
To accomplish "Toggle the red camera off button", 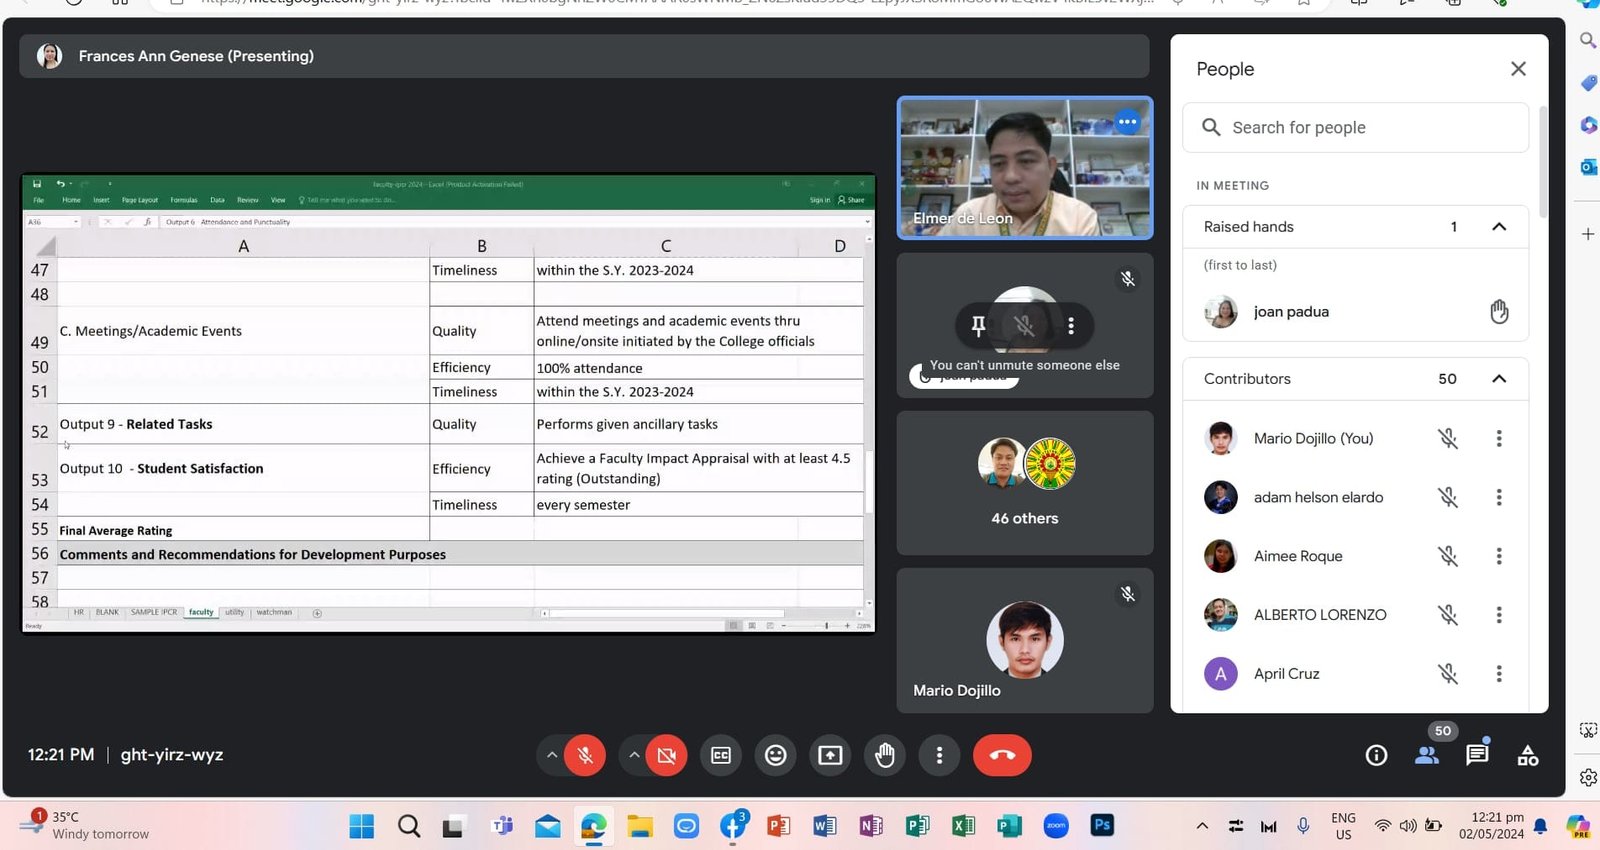I will 667,755.
